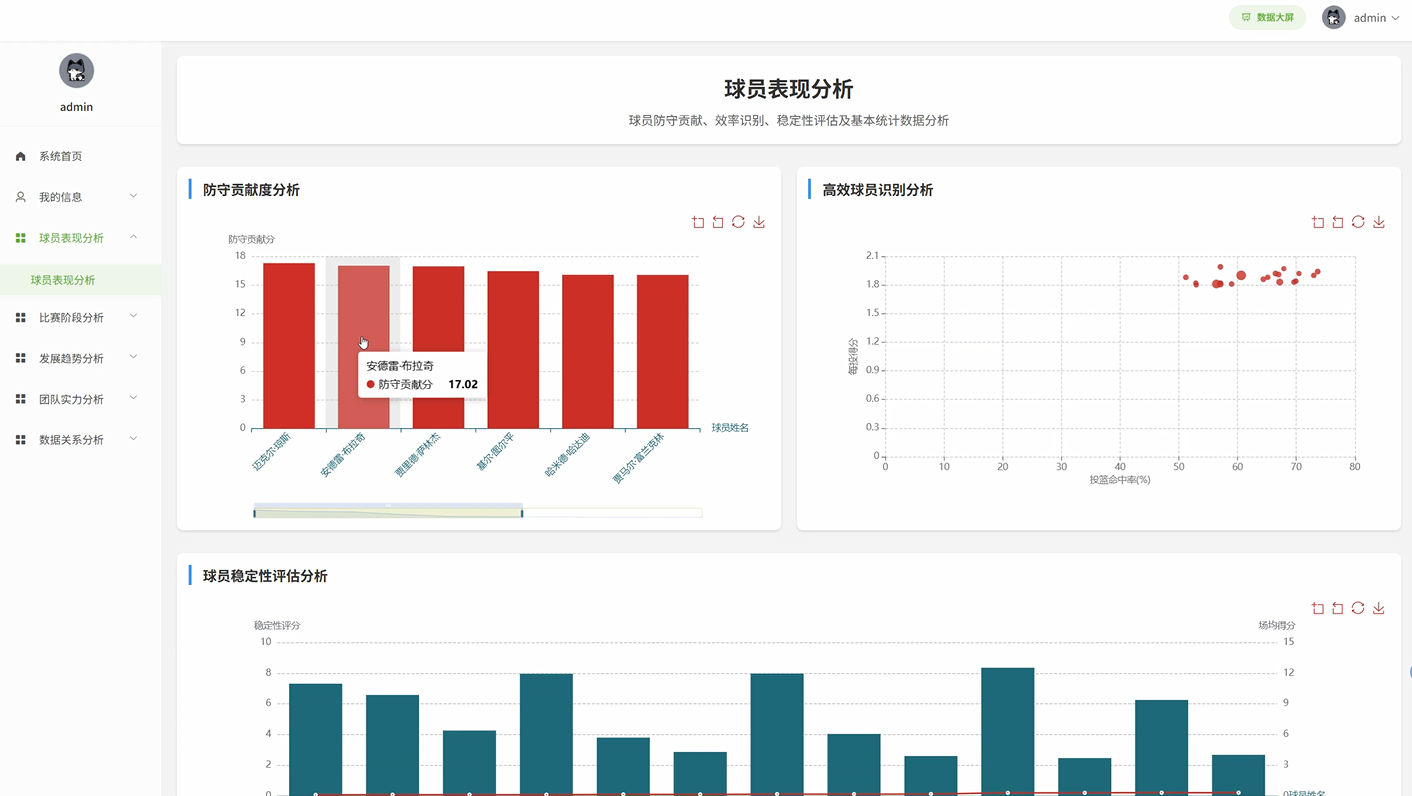Screen dimensions: 1412x796
Task: Click the 防守贡献分 y-axis label
Action: pos(251,239)
